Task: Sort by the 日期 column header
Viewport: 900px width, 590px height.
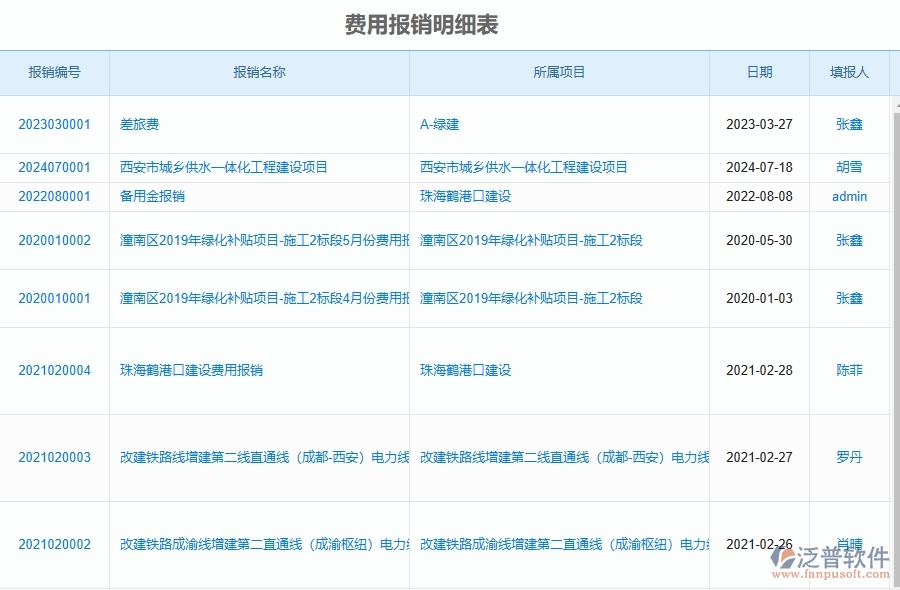Action: click(758, 72)
